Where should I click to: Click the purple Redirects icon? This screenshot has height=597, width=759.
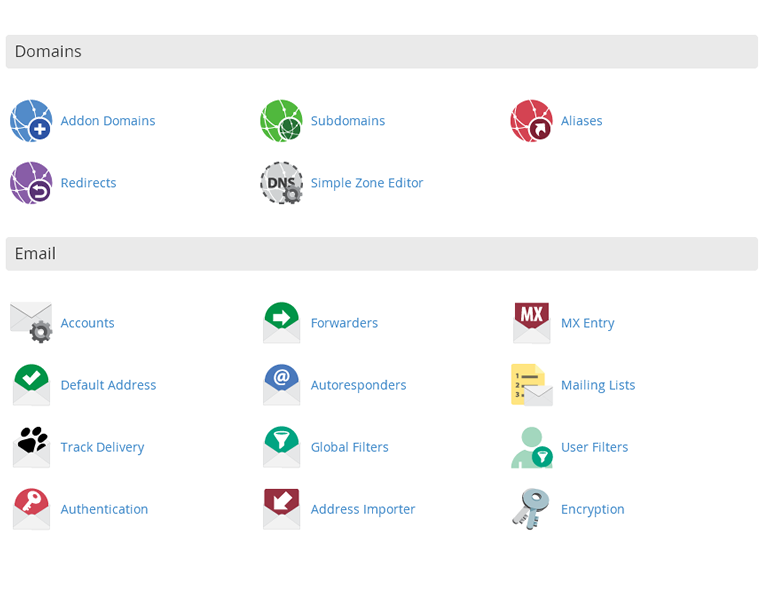click(x=31, y=183)
